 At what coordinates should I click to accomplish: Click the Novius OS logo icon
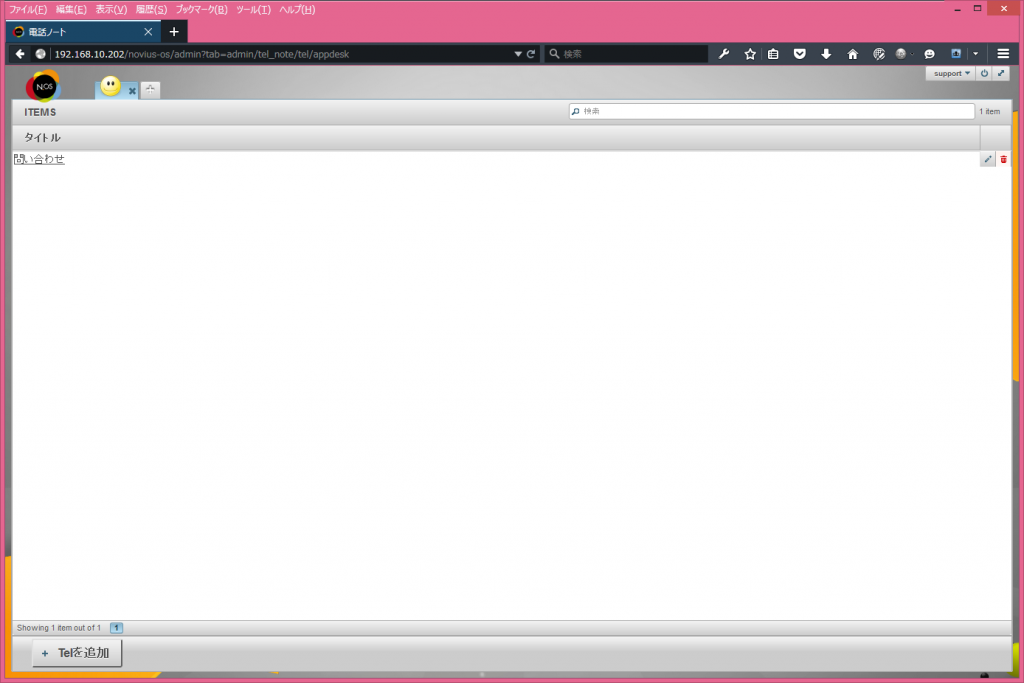(x=43, y=87)
